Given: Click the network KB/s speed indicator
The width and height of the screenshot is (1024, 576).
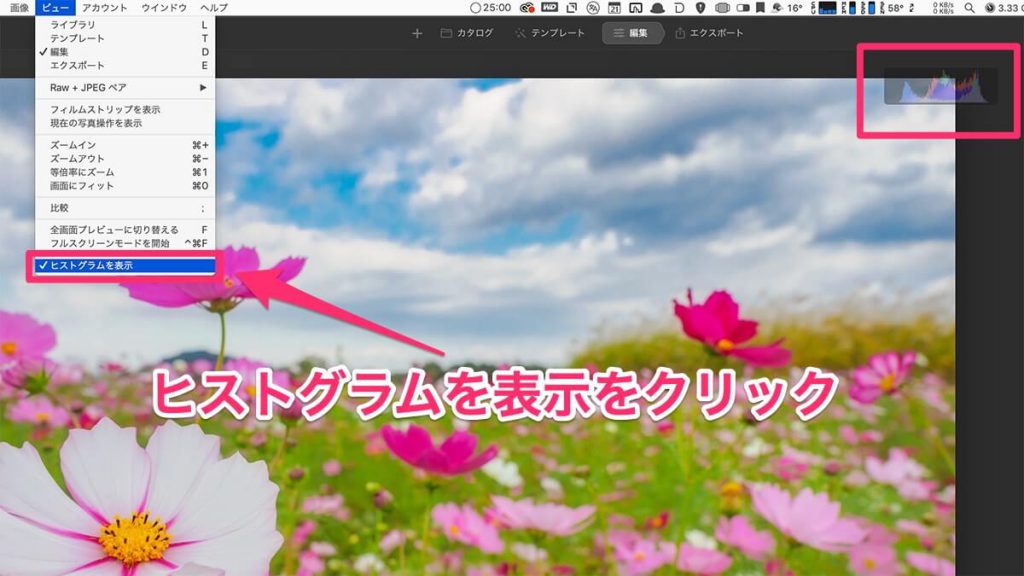Looking at the screenshot, I should (x=943, y=8).
